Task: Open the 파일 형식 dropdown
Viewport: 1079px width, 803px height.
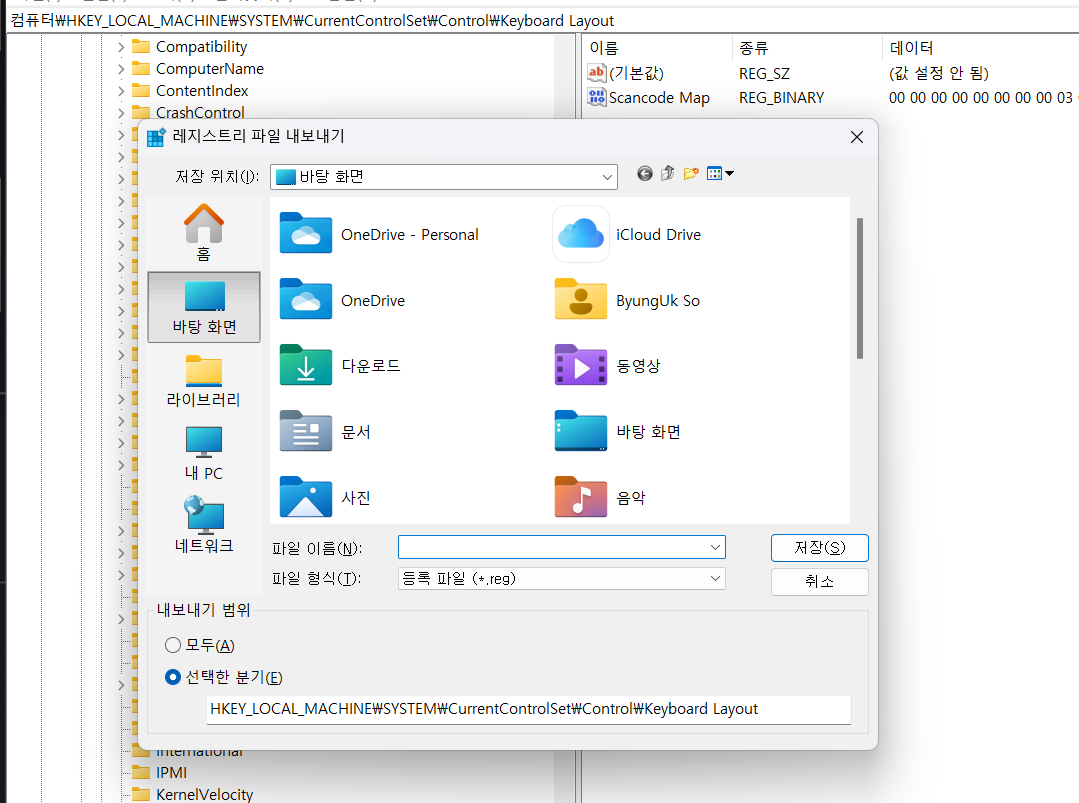Action: pos(561,578)
